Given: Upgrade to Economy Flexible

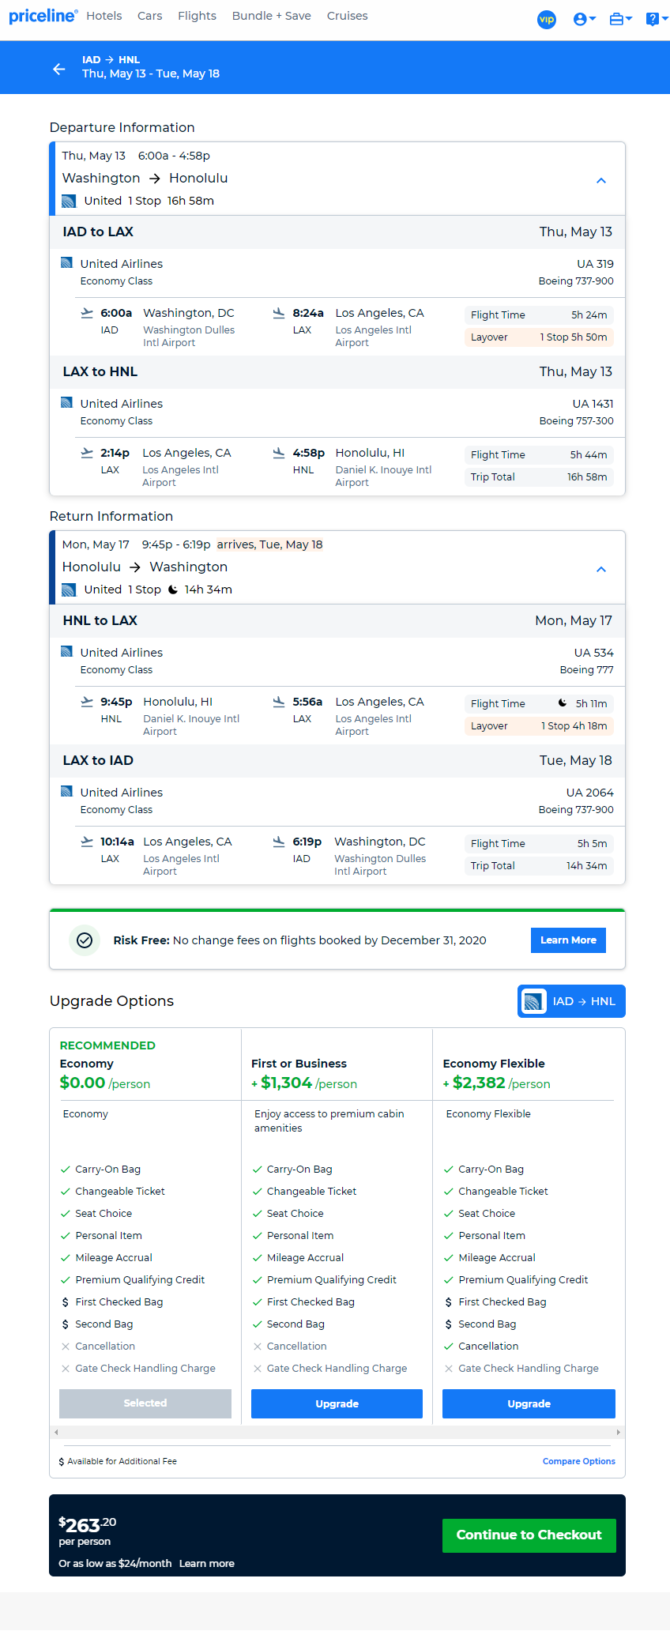Looking at the screenshot, I should coord(529,1403).
